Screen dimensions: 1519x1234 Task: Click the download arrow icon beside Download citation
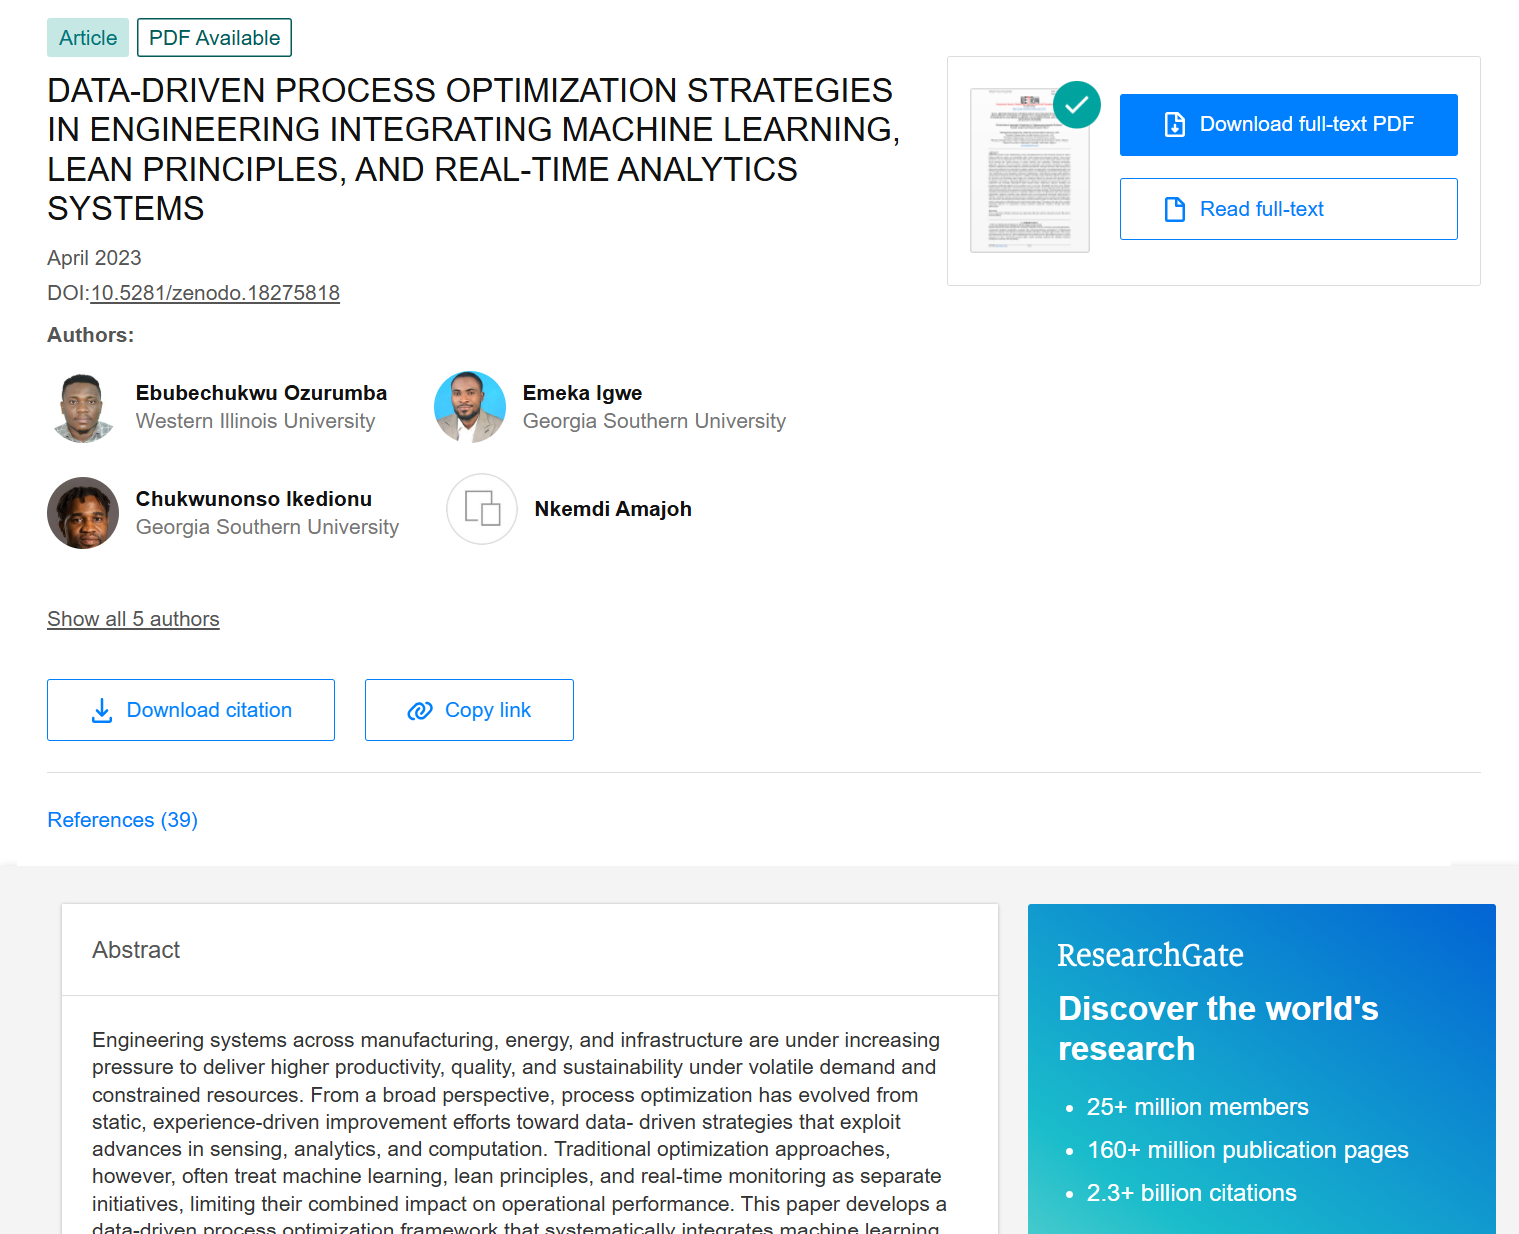coord(102,711)
